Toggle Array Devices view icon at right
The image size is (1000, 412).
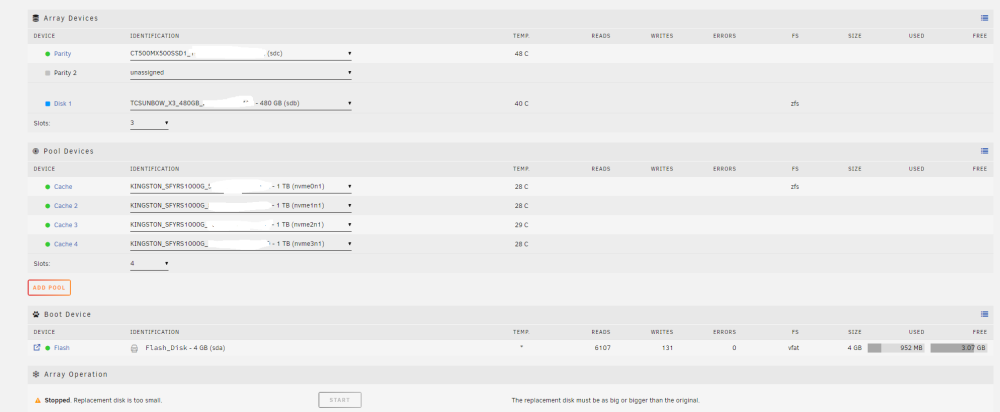984,18
